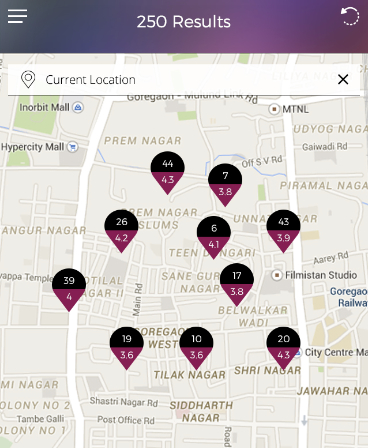Tap the Filmistan Studio place marker

[x=276, y=275]
